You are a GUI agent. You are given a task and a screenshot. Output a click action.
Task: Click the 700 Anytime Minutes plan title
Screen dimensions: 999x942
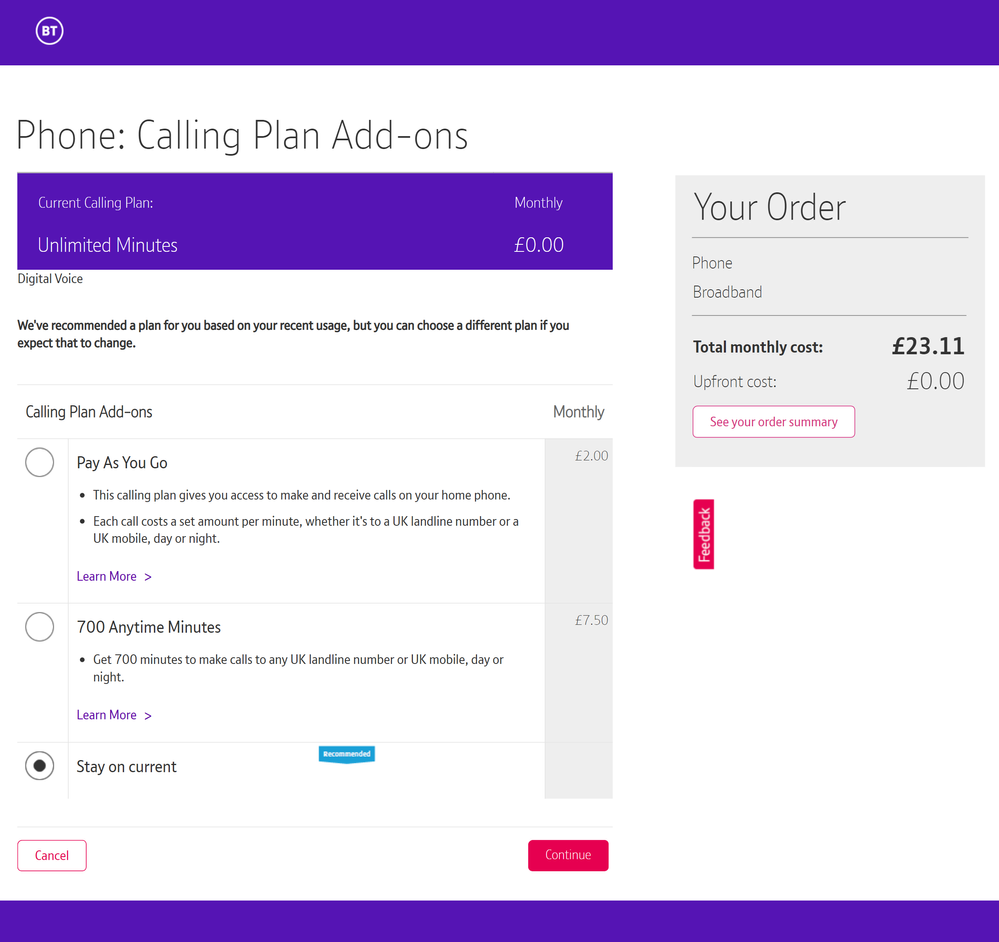[x=149, y=627]
